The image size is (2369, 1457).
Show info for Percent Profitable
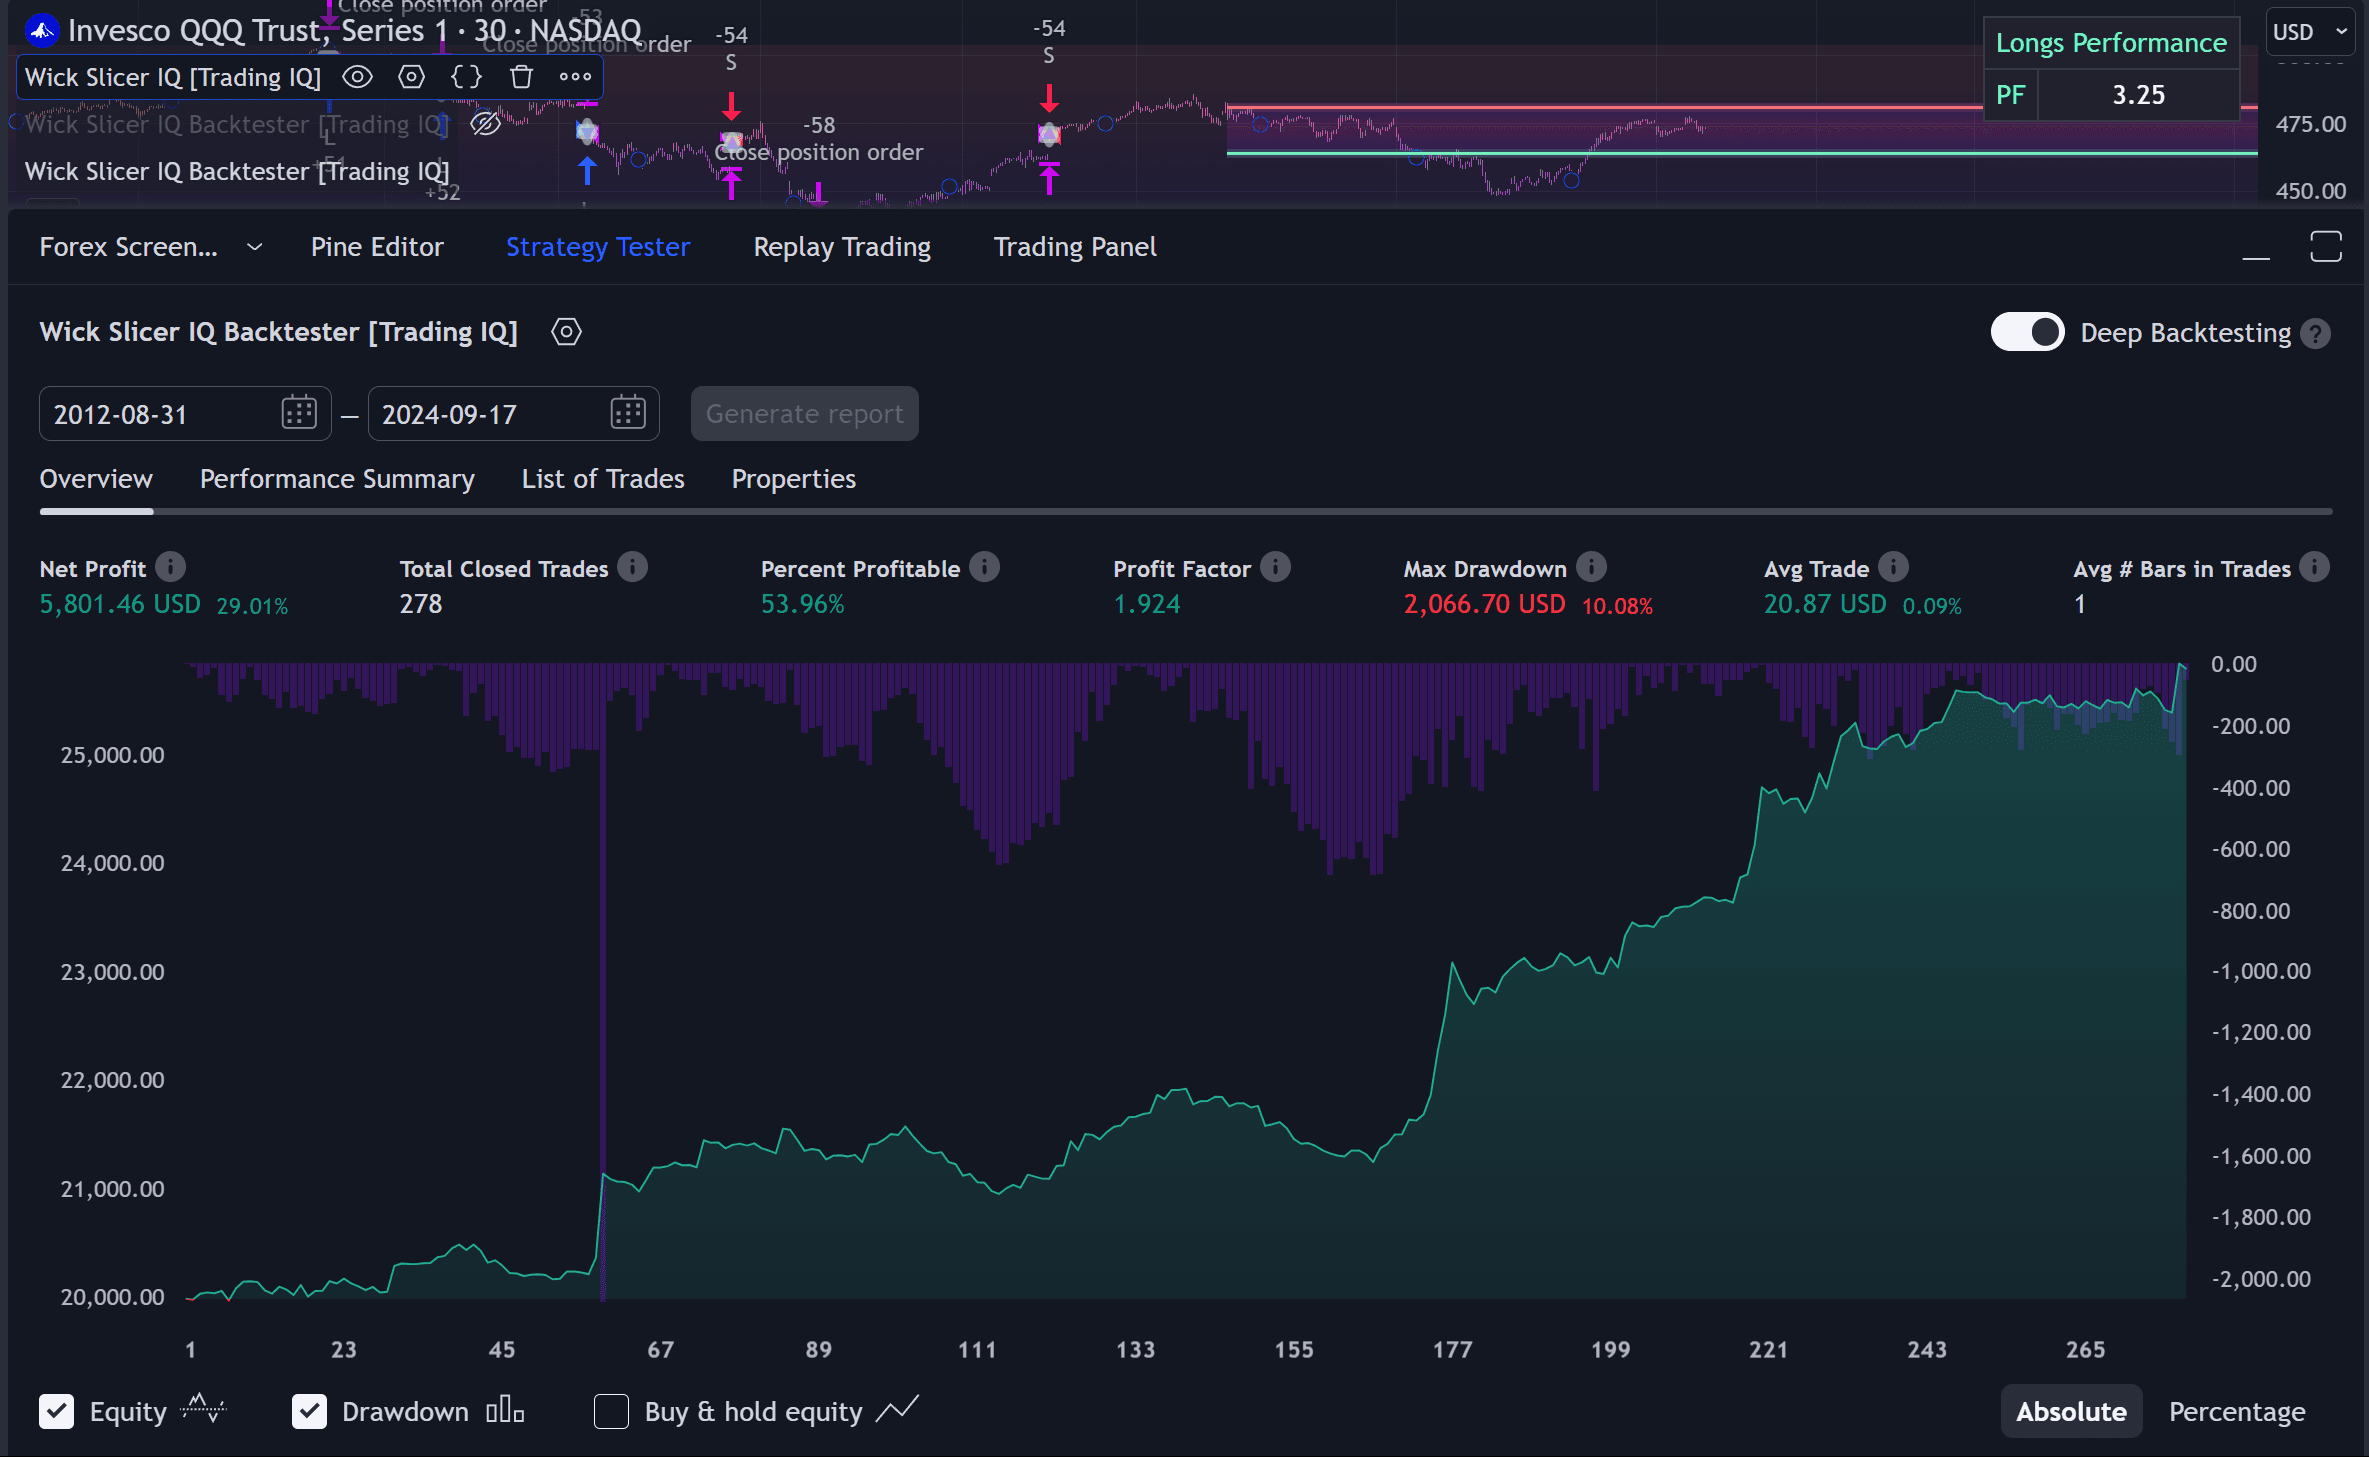[x=985, y=567]
